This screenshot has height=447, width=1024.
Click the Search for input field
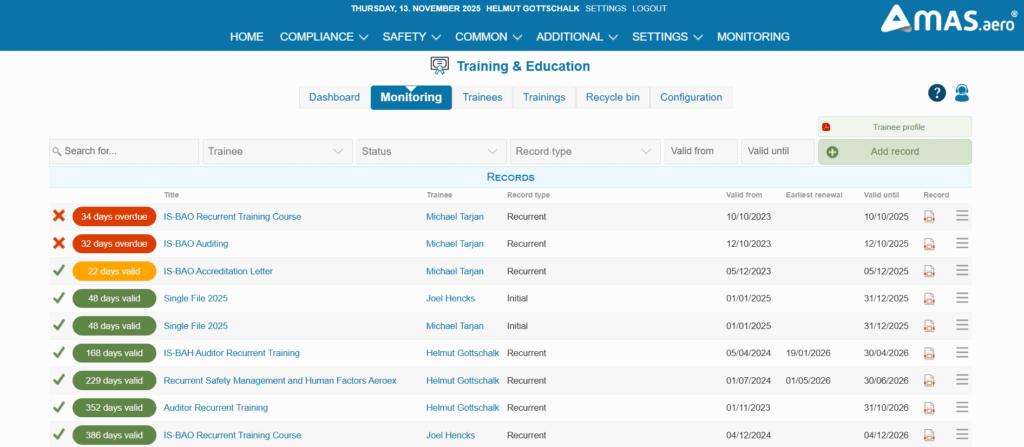(124, 152)
